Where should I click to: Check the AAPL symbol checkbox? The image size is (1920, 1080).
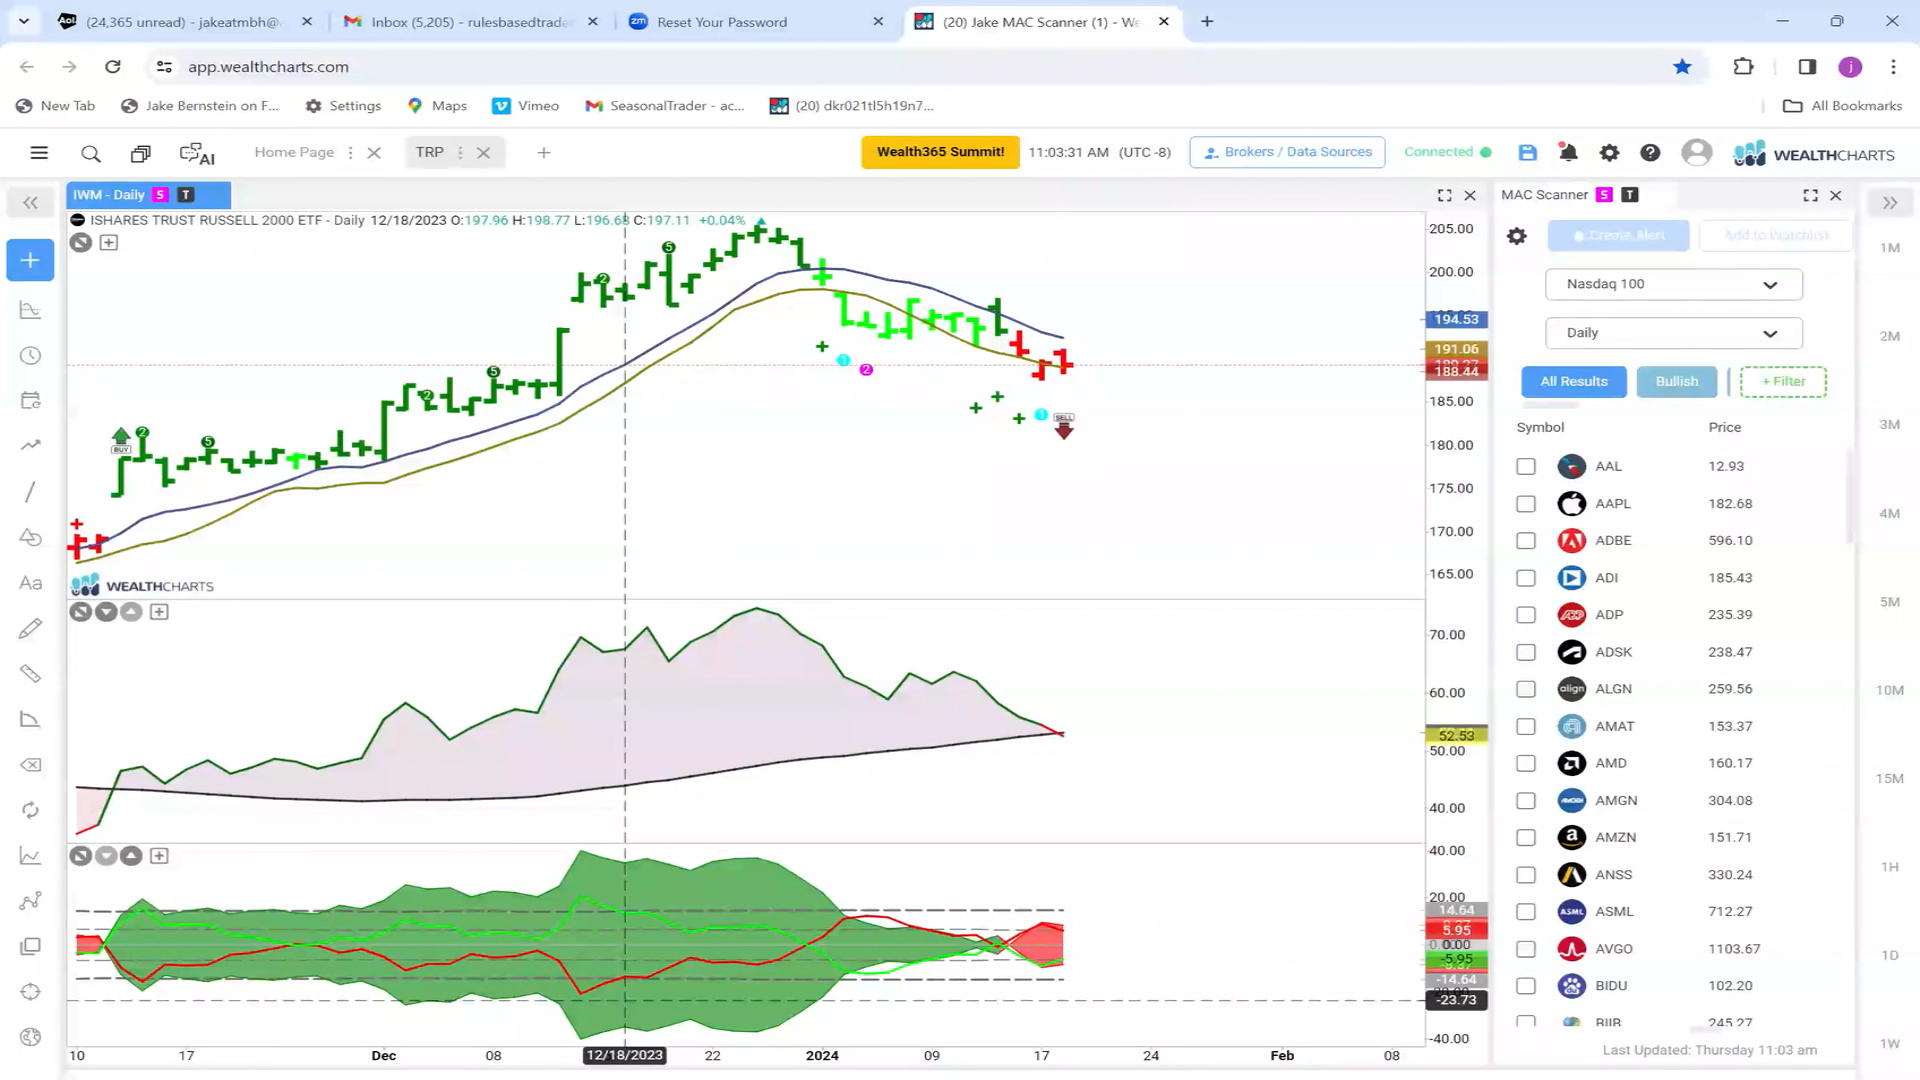pyautogui.click(x=1526, y=504)
